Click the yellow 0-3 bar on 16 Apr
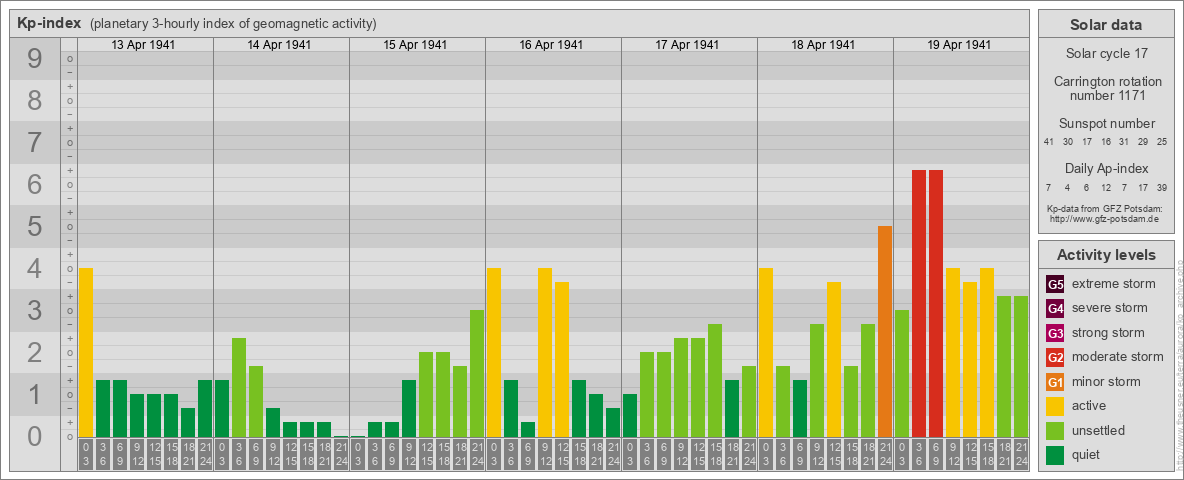The width and height of the screenshot is (1184, 480). (494, 352)
